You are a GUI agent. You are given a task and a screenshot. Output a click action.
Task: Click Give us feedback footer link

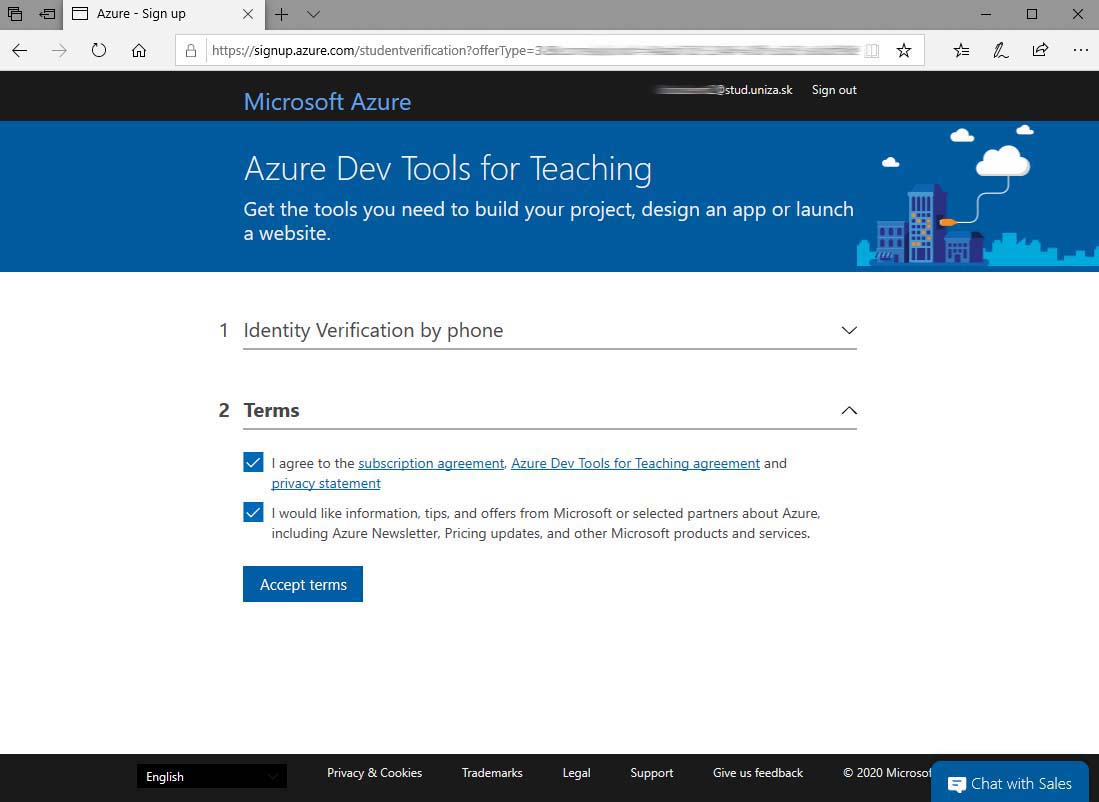point(758,773)
